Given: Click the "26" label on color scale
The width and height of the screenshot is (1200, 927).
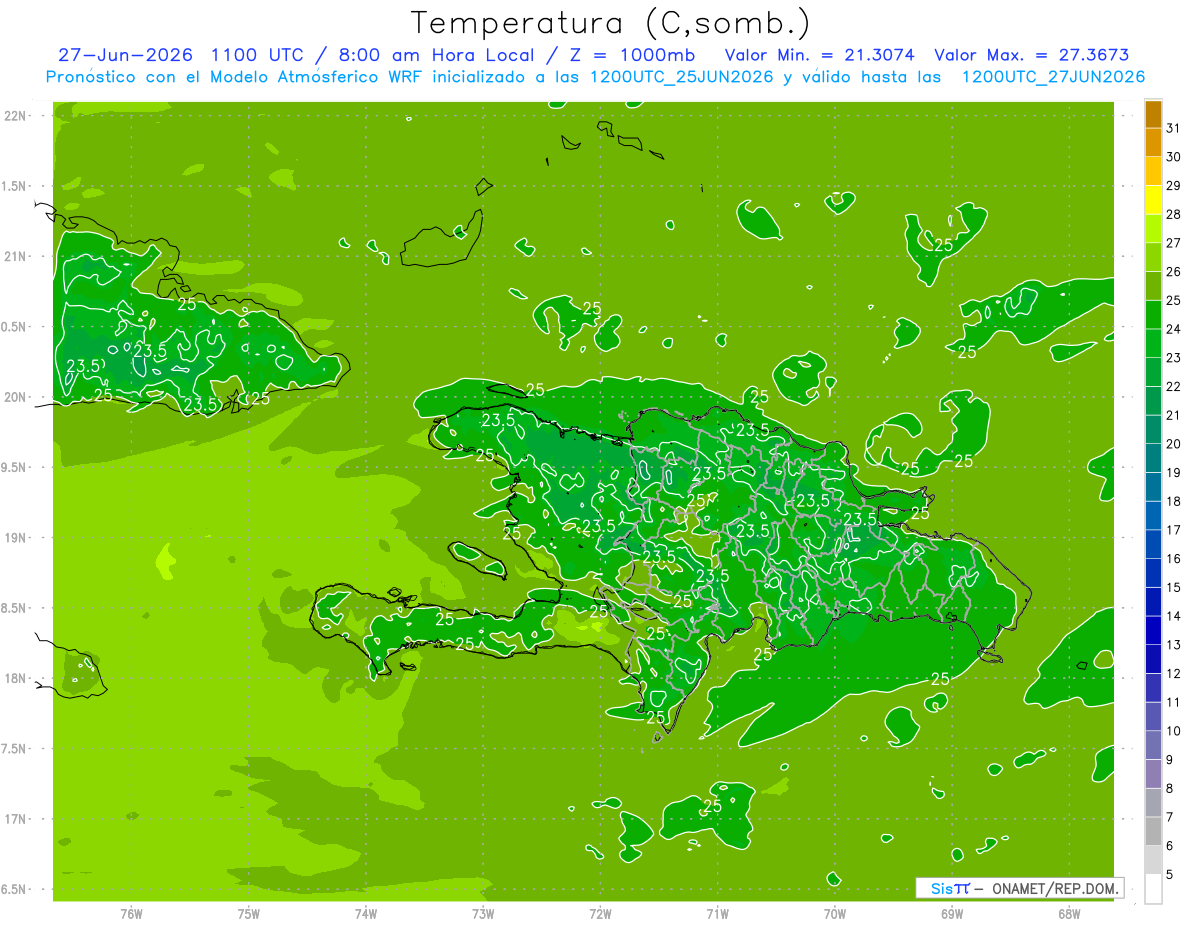Looking at the screenshot, I should click(x=1173, y=272).
